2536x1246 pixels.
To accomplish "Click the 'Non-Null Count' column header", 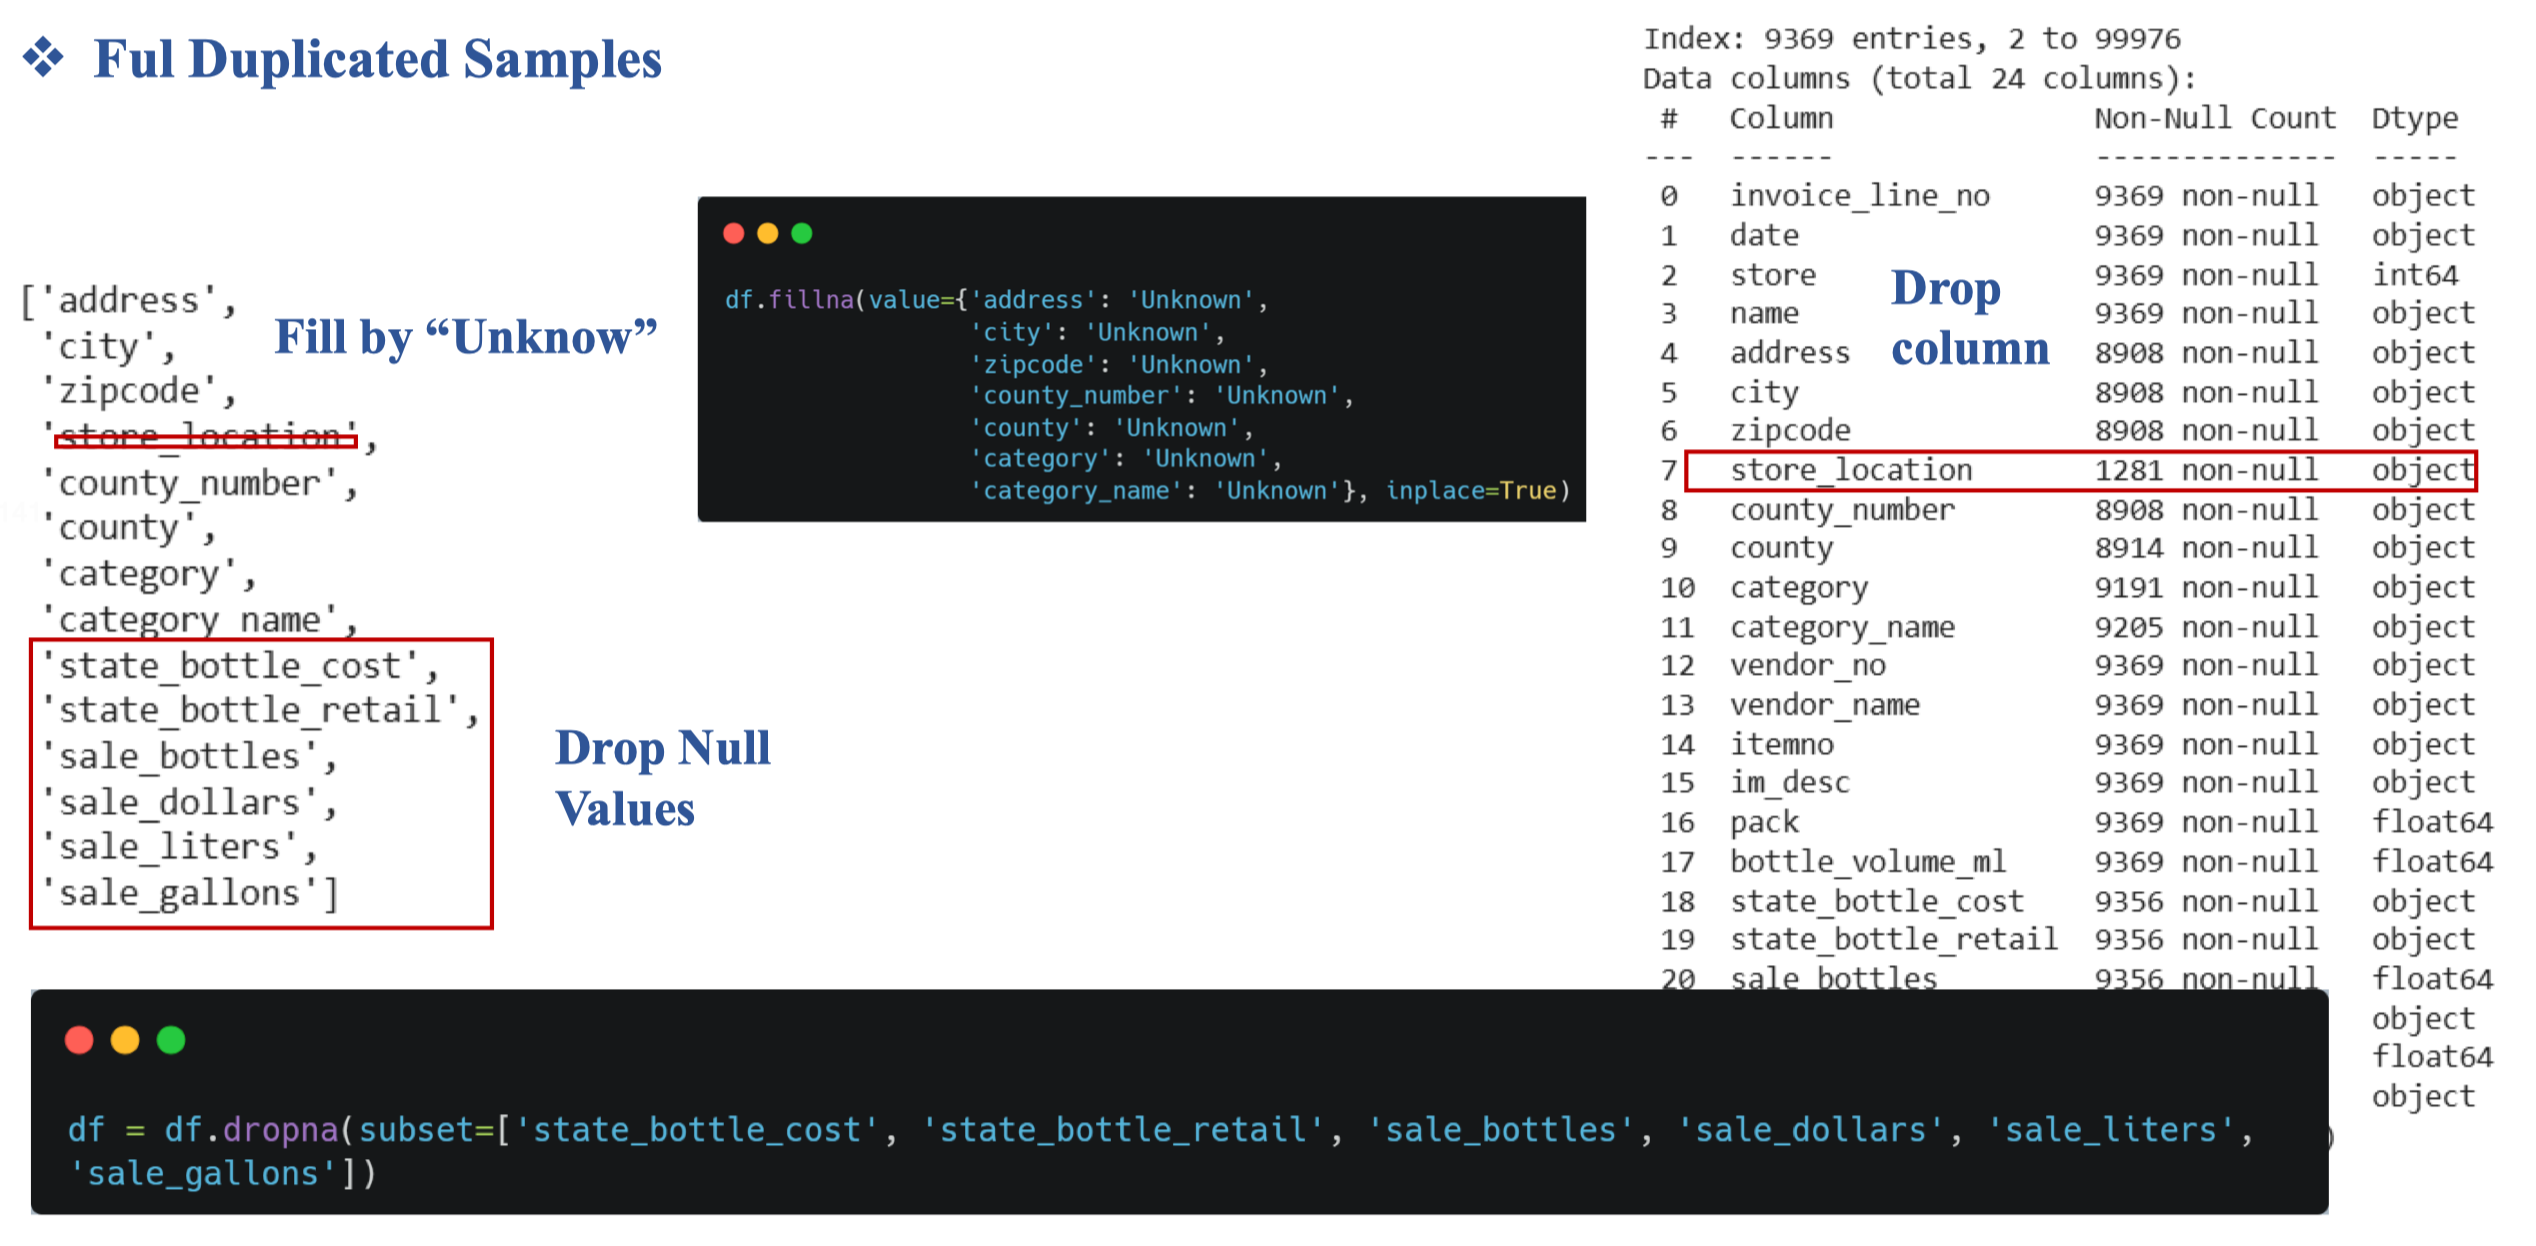I will 2214,118.
